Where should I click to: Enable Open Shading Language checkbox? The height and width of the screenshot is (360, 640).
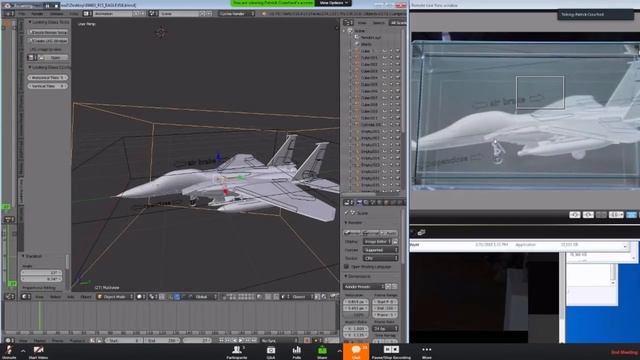tap(347, 267)
